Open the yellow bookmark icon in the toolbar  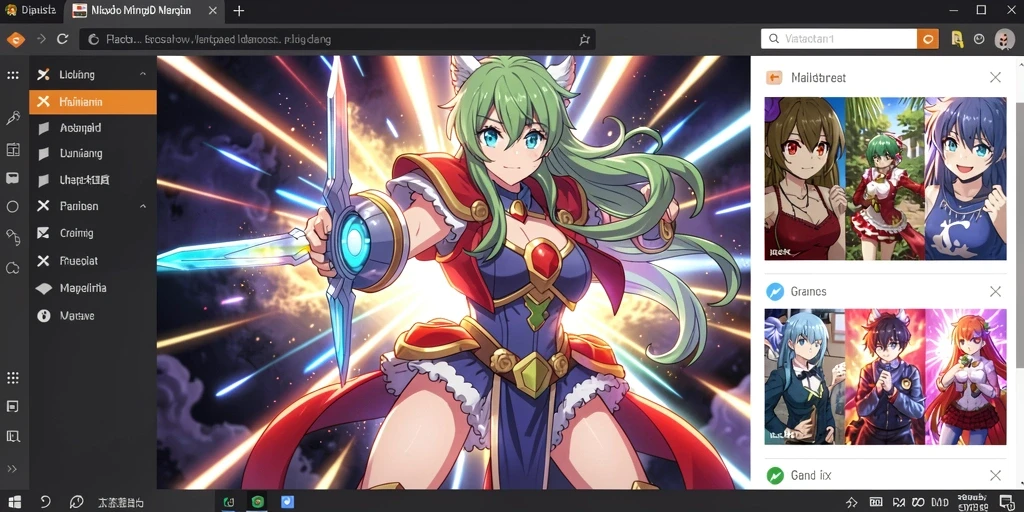coord(957,39)
